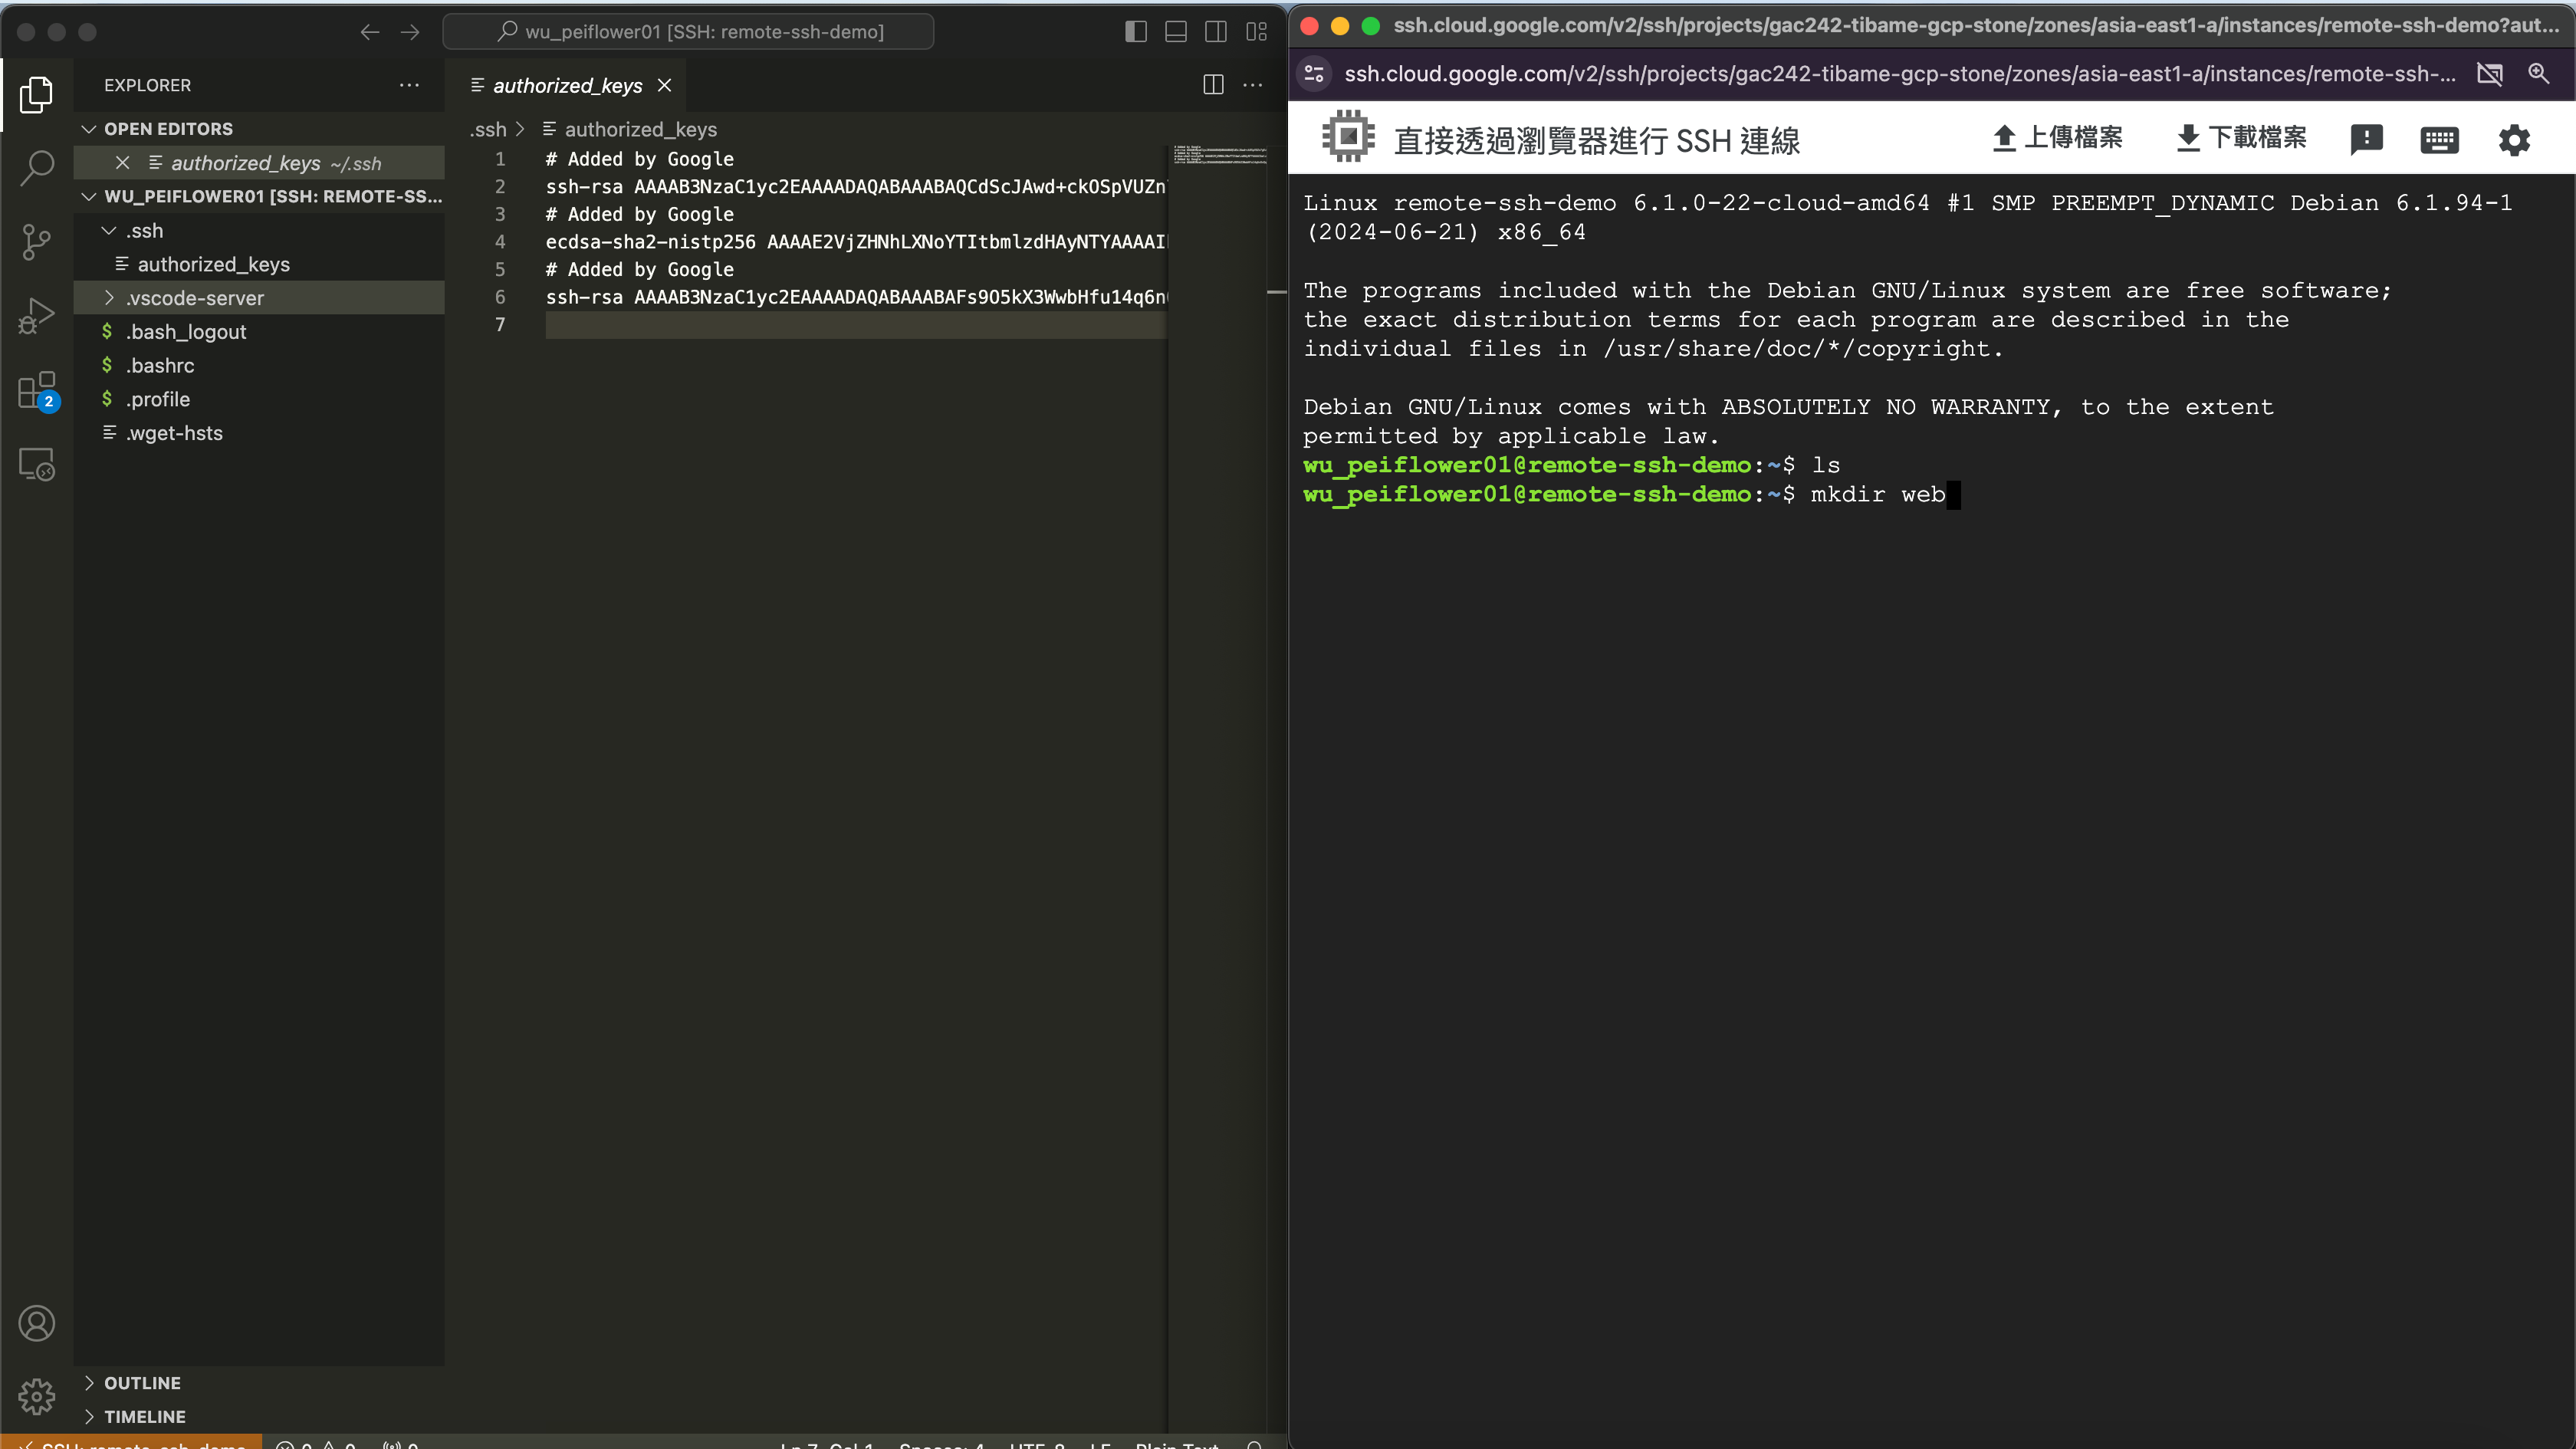2576x1449 pixels.
Task: Open the Remote Explorer view
Action: click(x=37, y=464)
